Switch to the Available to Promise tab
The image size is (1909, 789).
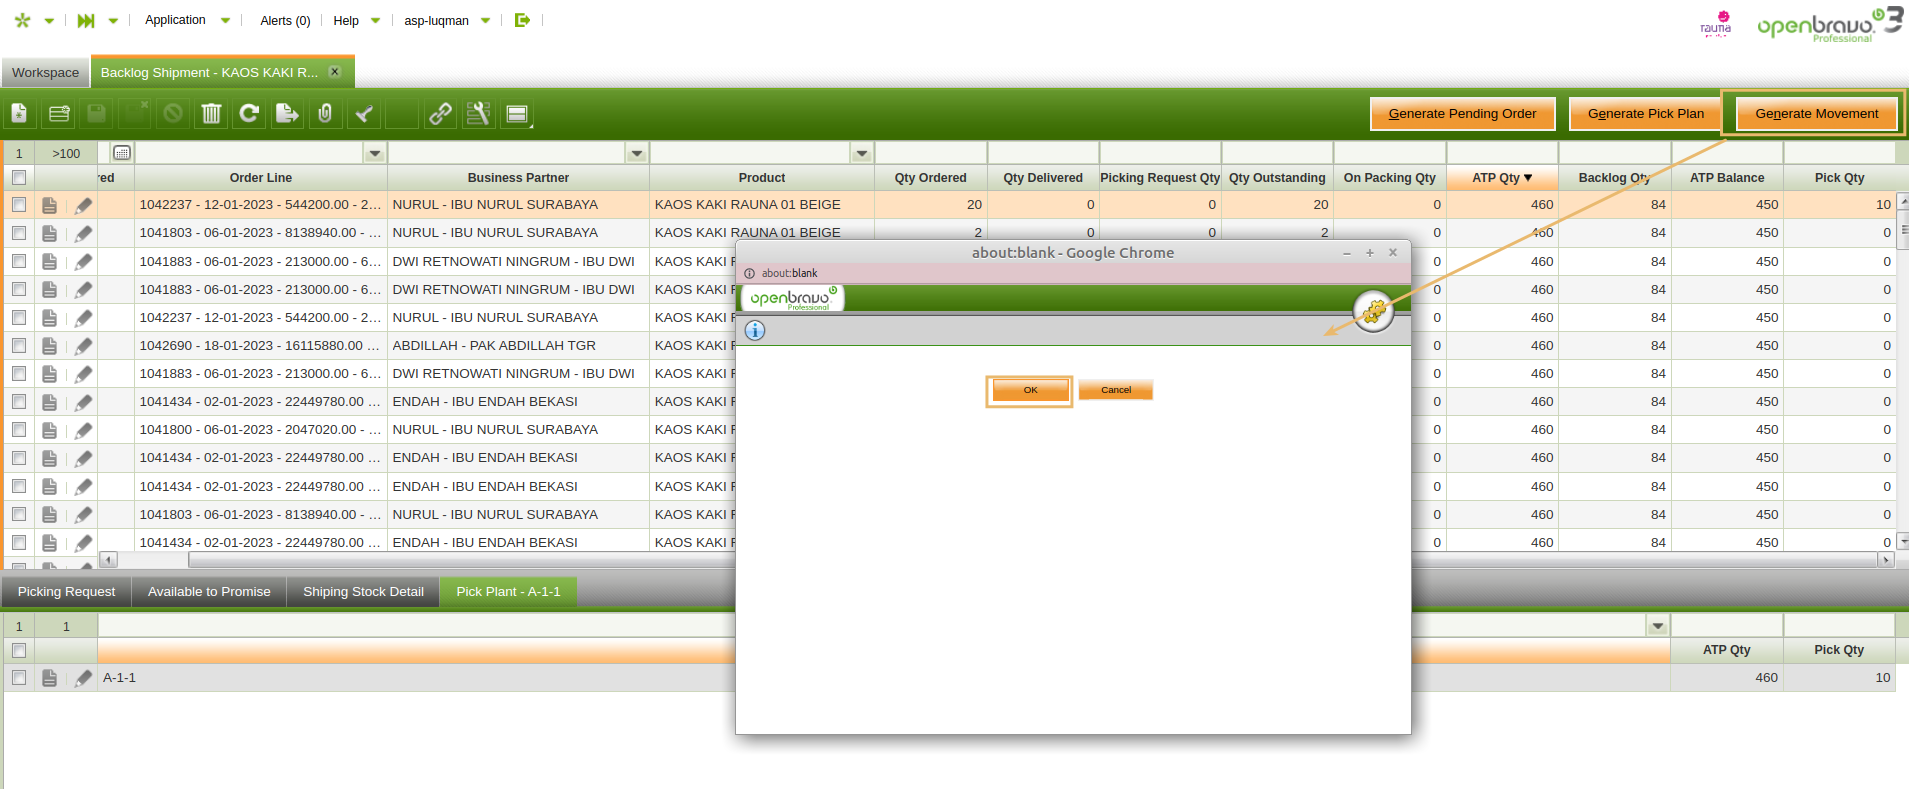coord(209,592)
